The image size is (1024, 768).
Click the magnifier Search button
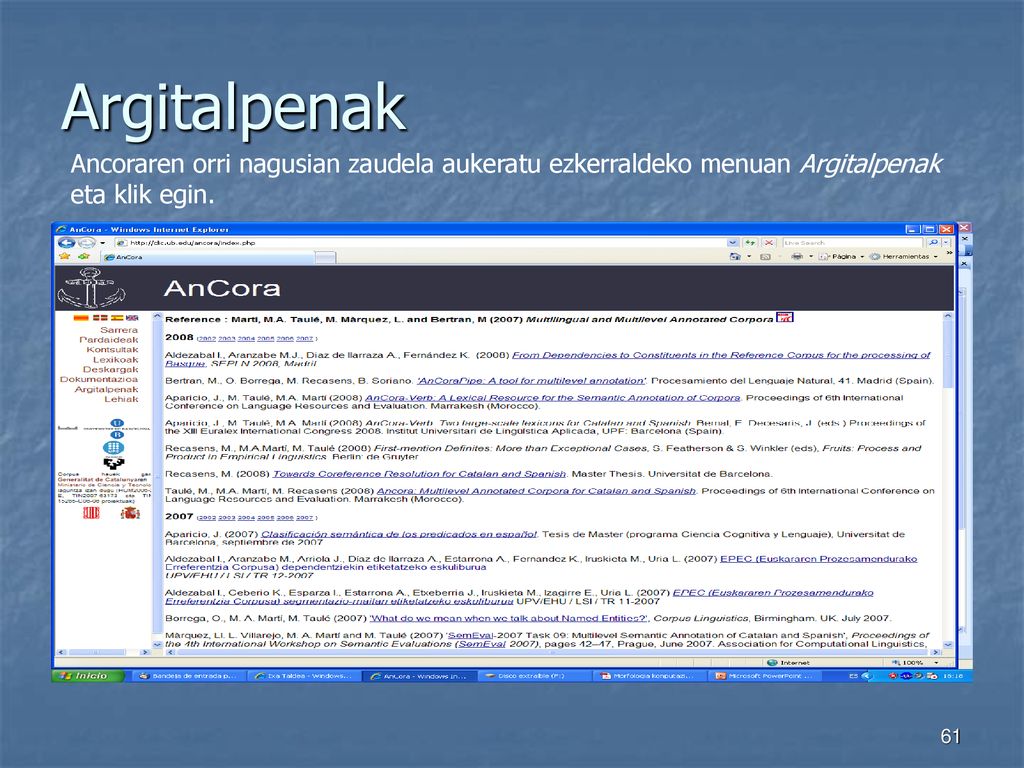point(933,242)
